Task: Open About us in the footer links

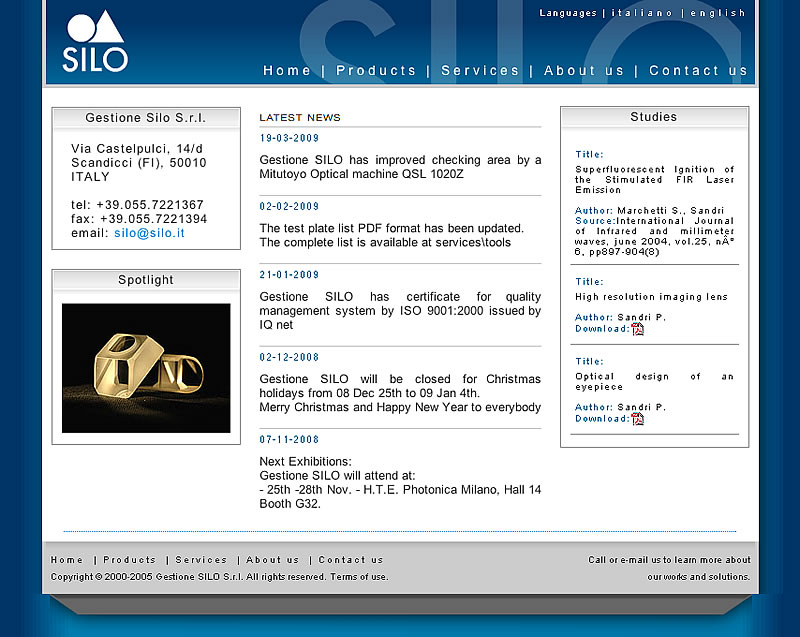Action: pyautogui.click(x=272, y=559)
